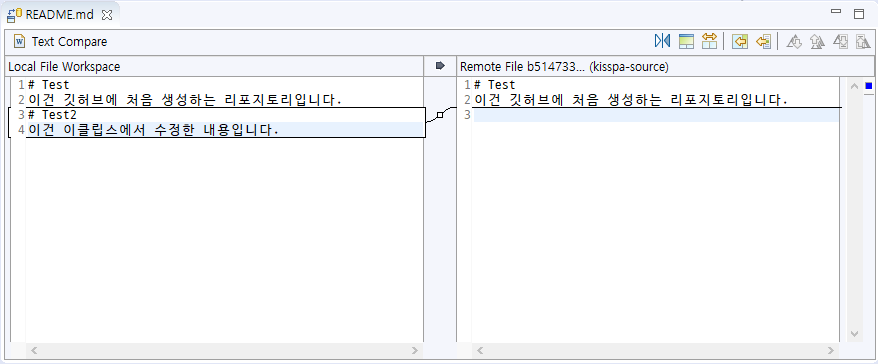Image resolution: width=878 pixels, height=364 pixels.
Task: Copy all non-conflicting changes from right to left
Action: (740, 41)
